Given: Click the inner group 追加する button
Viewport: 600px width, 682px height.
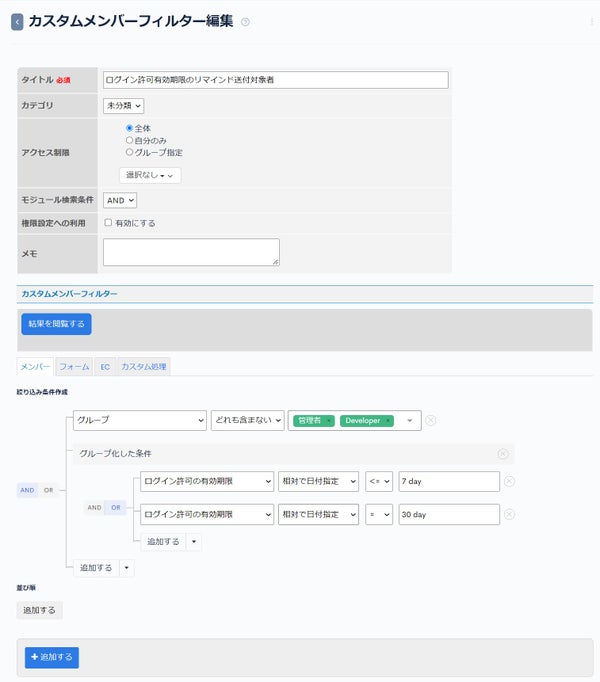Looking at the screenshot, I should tap(163, 542).
